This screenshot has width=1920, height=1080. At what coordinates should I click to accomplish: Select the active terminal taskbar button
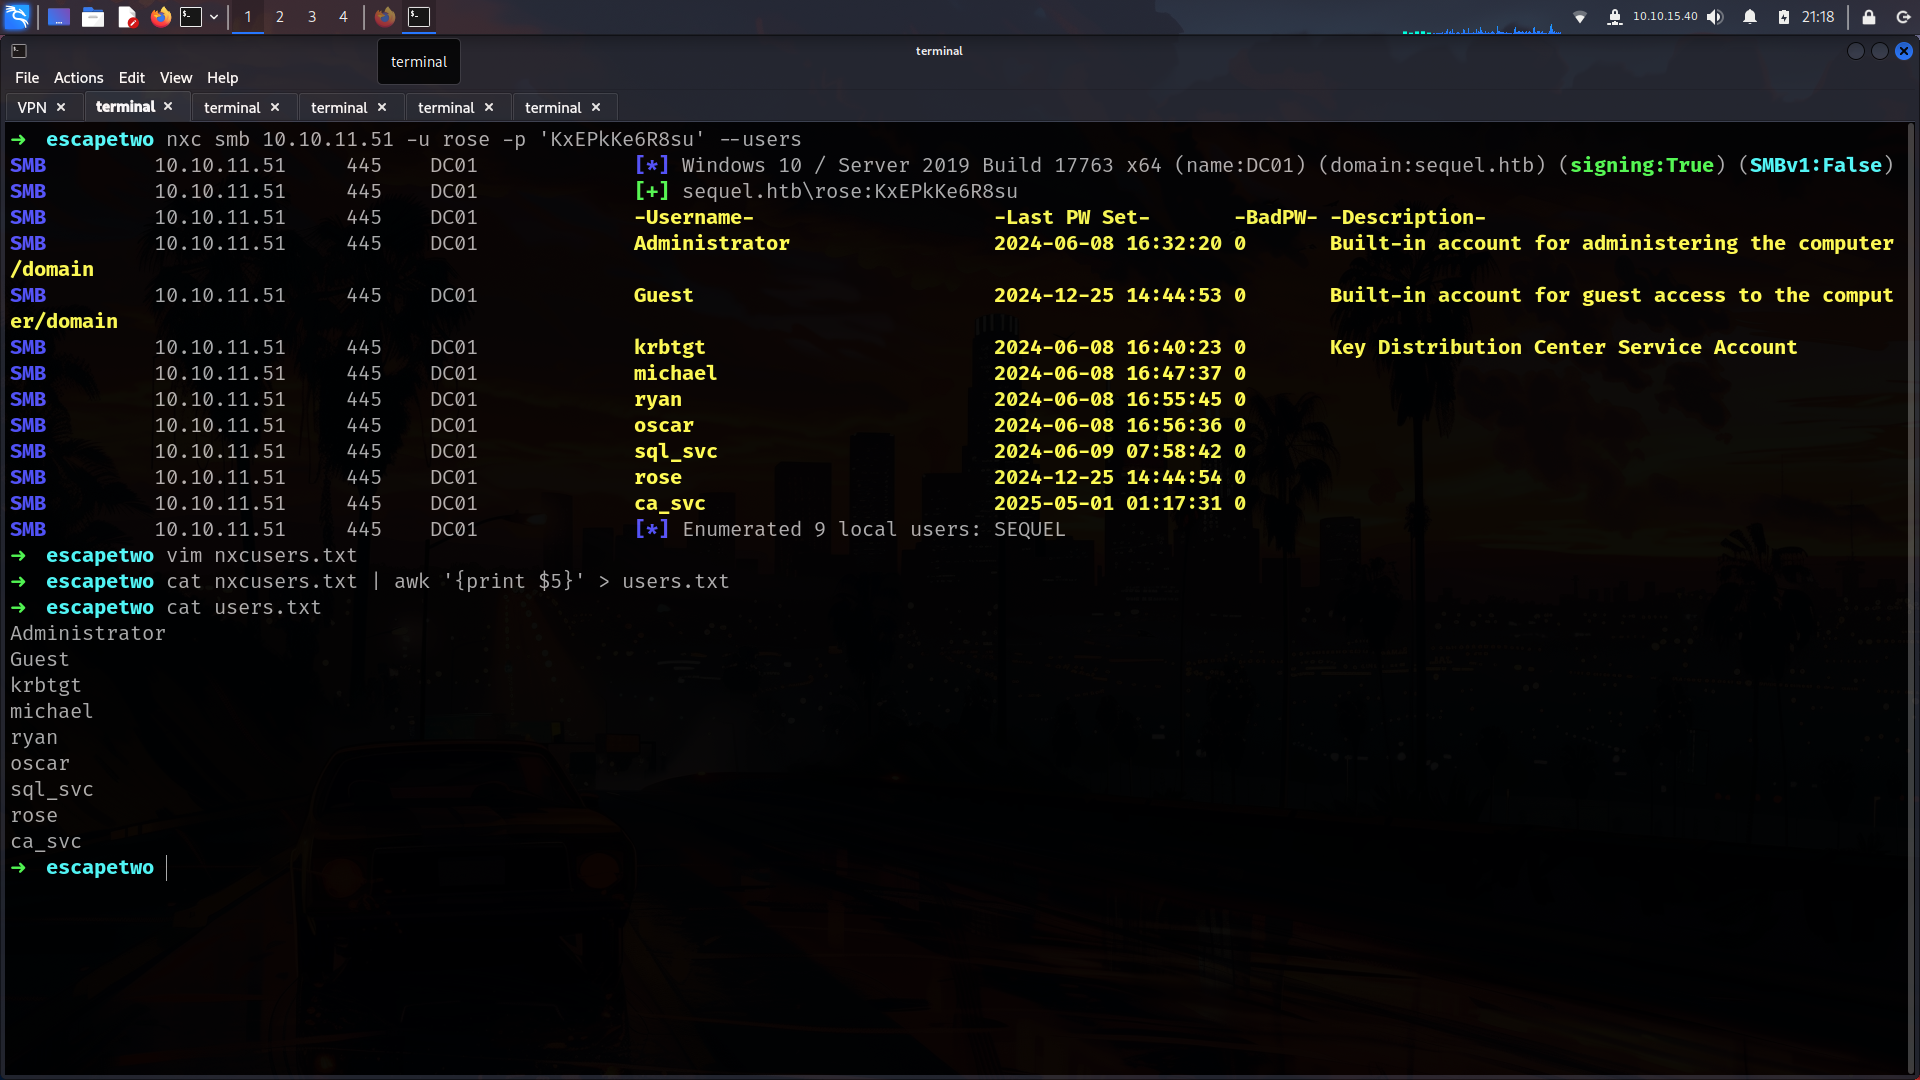(419, 16)
